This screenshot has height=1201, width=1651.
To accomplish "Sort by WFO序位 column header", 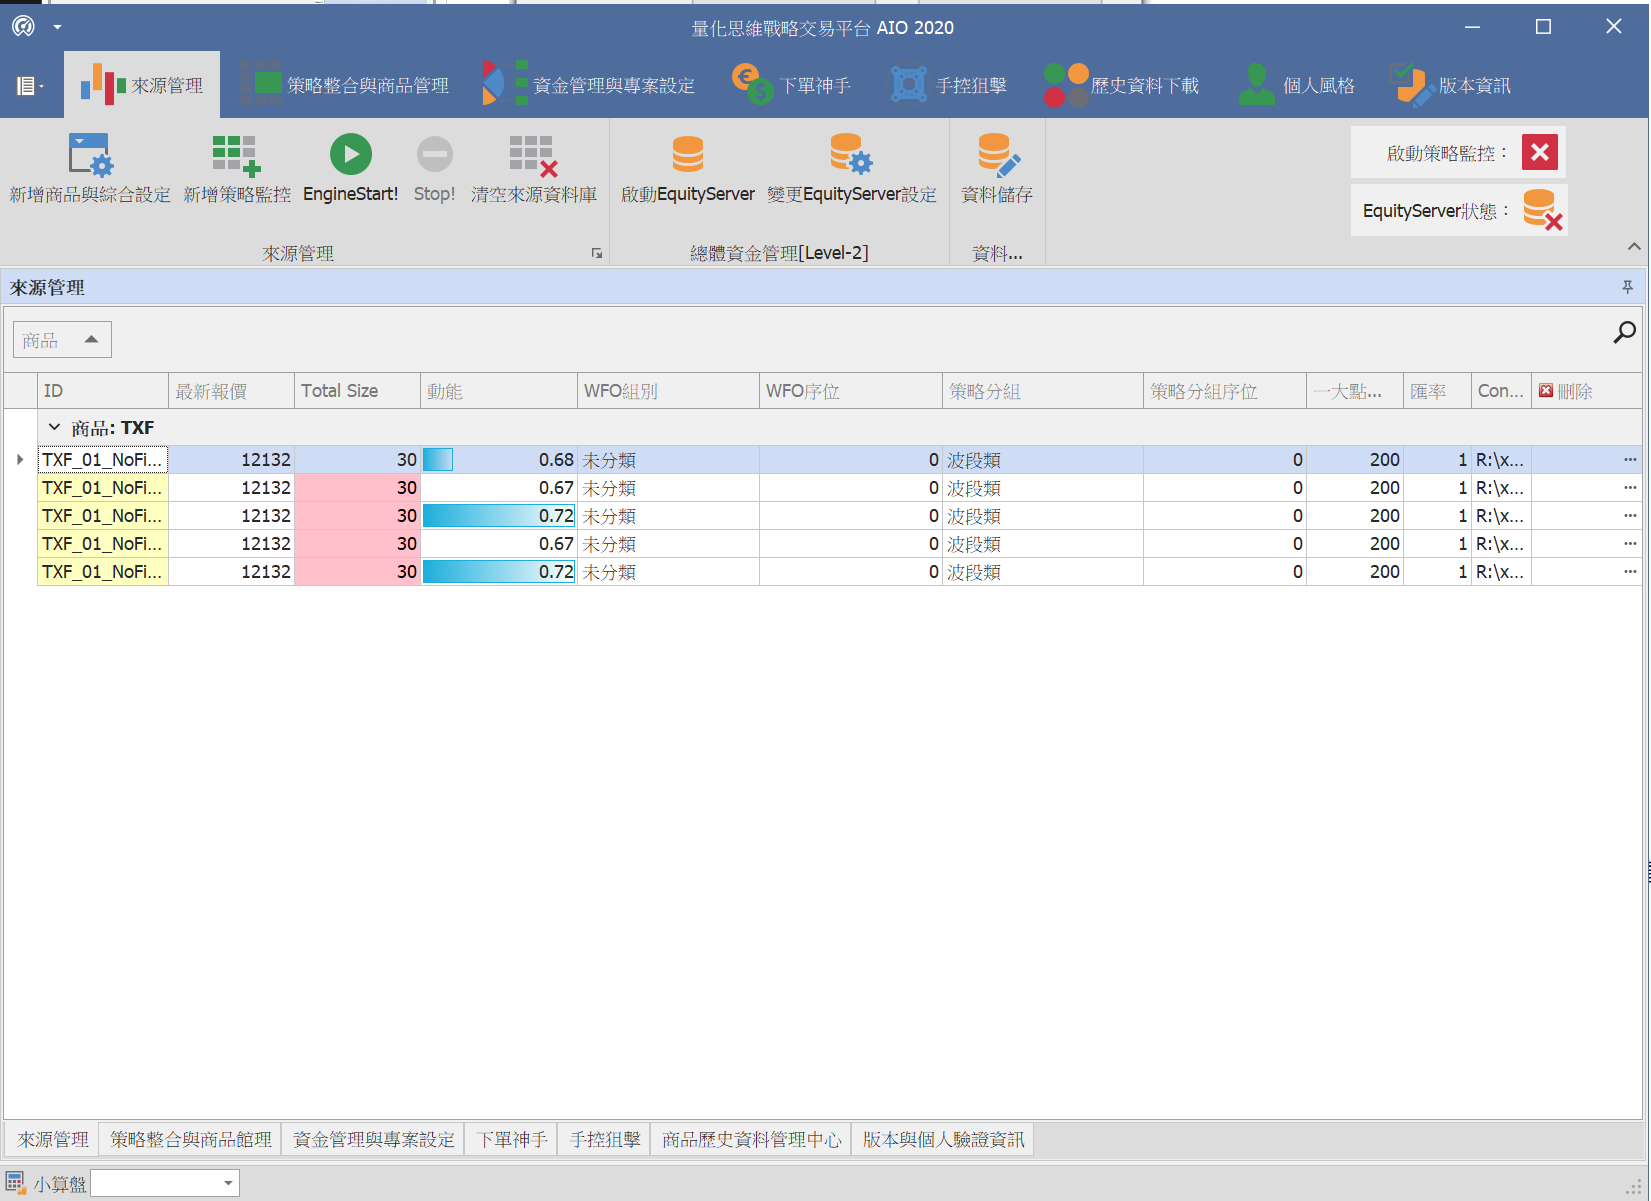I will [x=851, y=391].
